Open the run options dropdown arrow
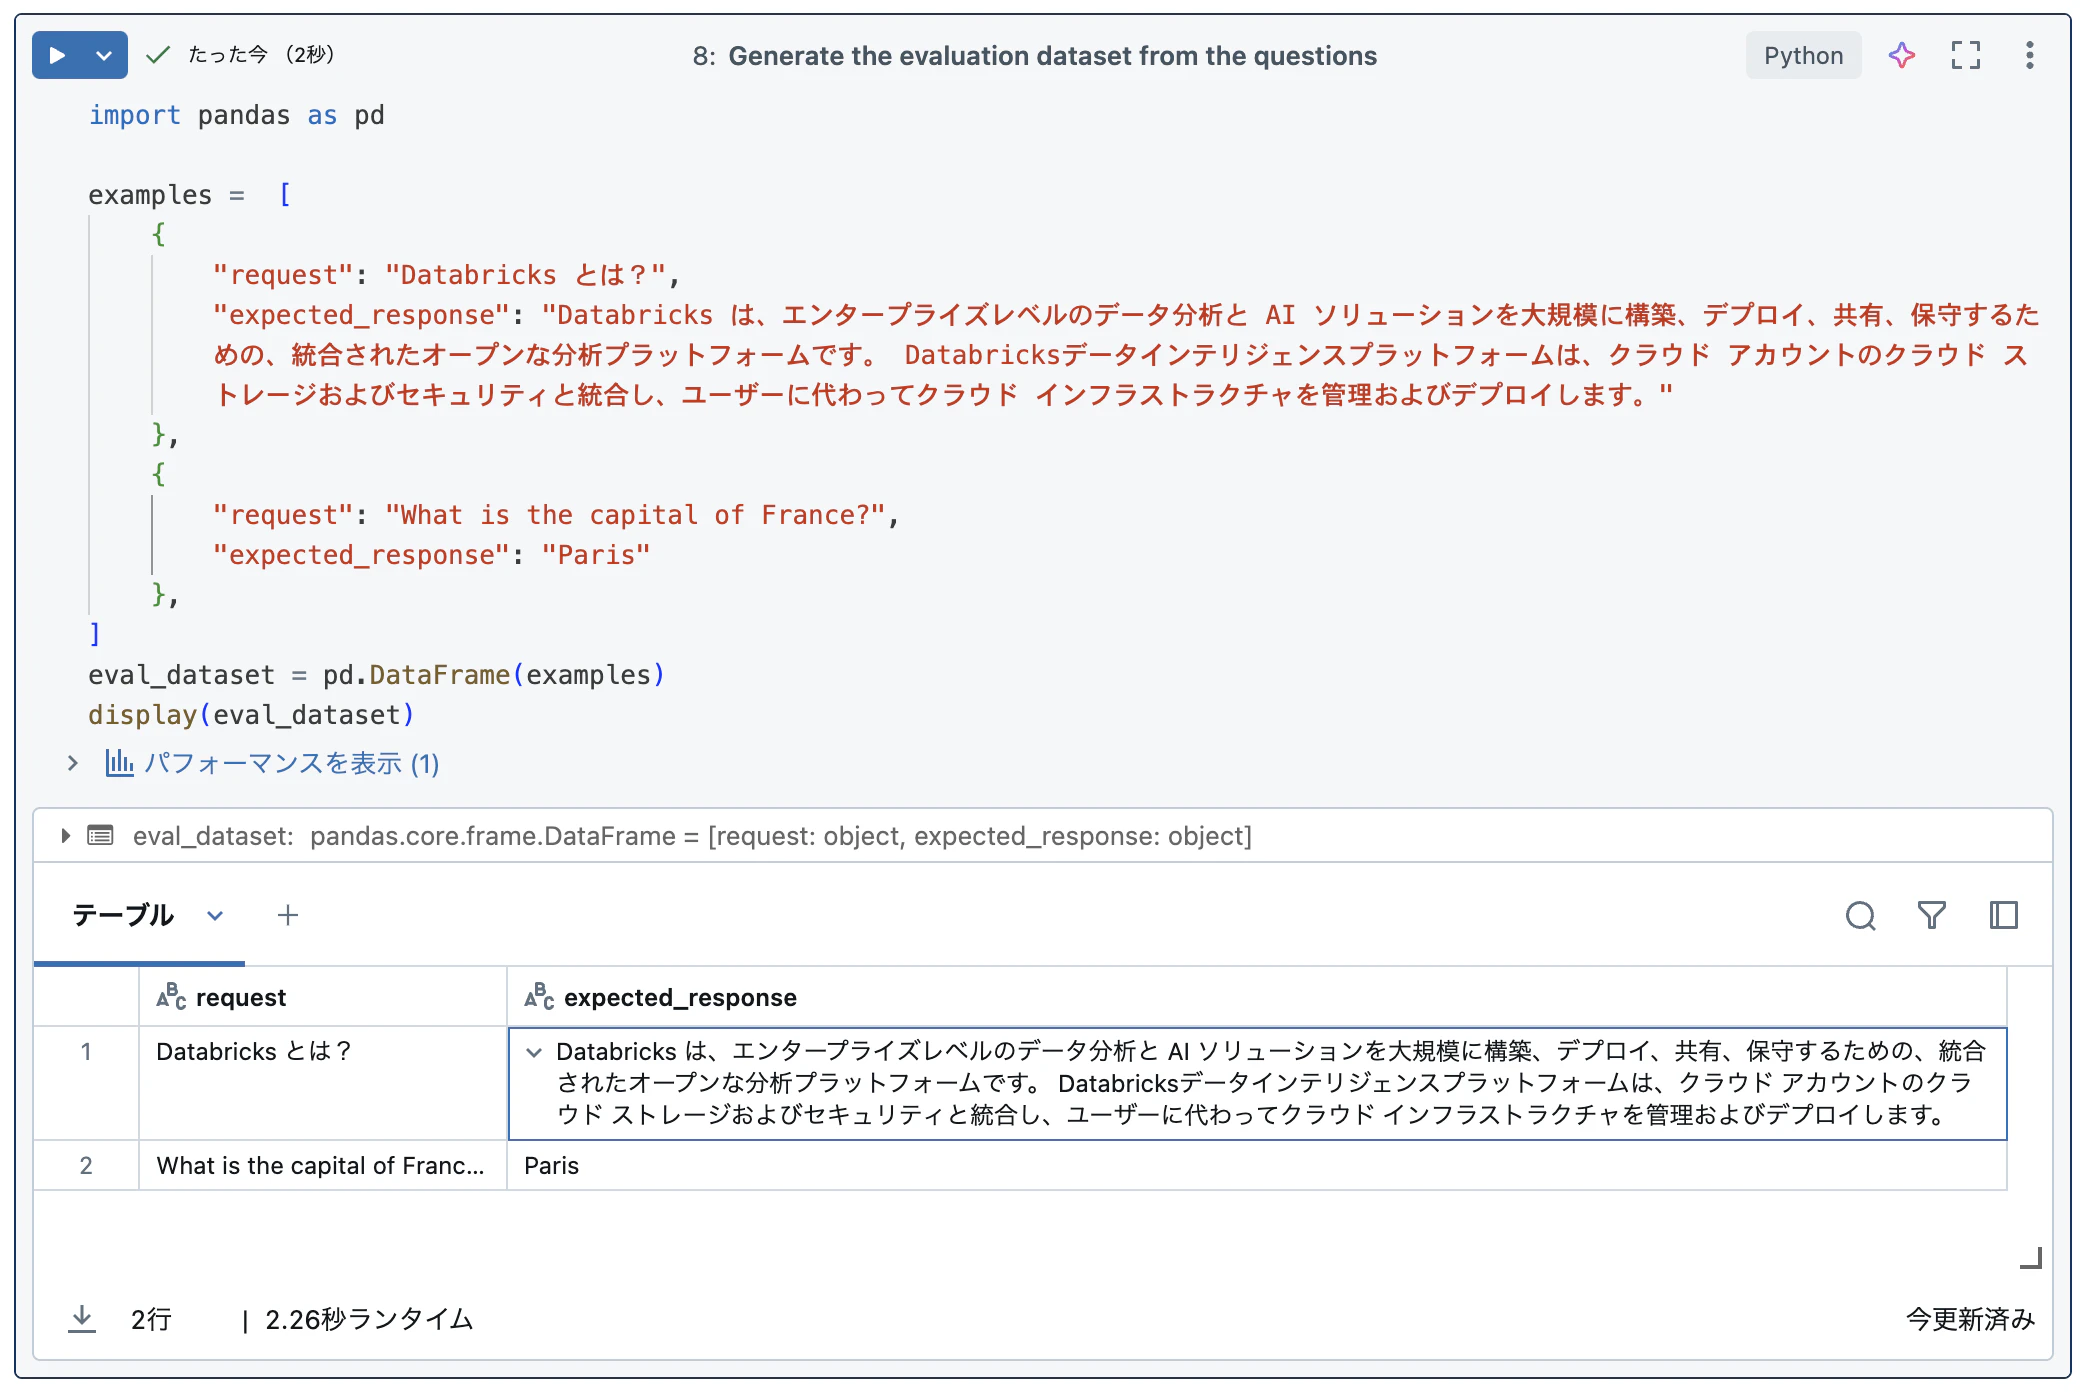The height and width of the screenshot is (1398, 2092). coord(104,55)
